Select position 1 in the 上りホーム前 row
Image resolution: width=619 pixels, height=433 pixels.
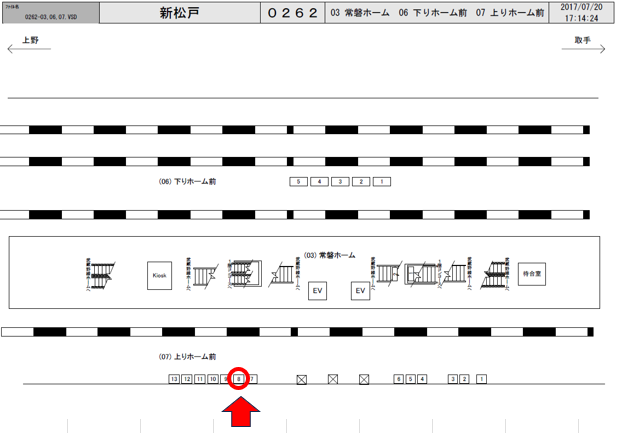click(x=481, y=379)
